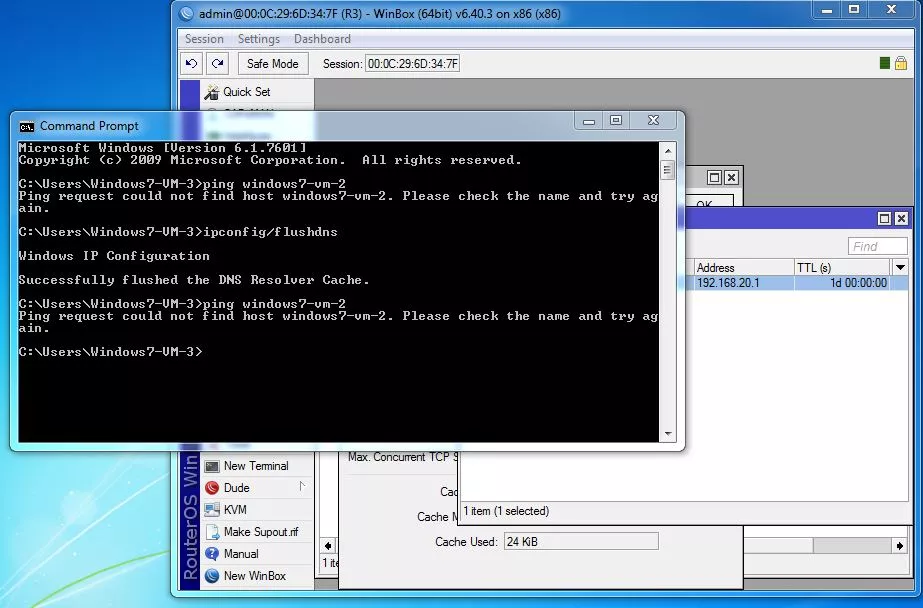Maximize the DNS cache sub-window
Screen dimensions: 923x608
coord(884,219)
